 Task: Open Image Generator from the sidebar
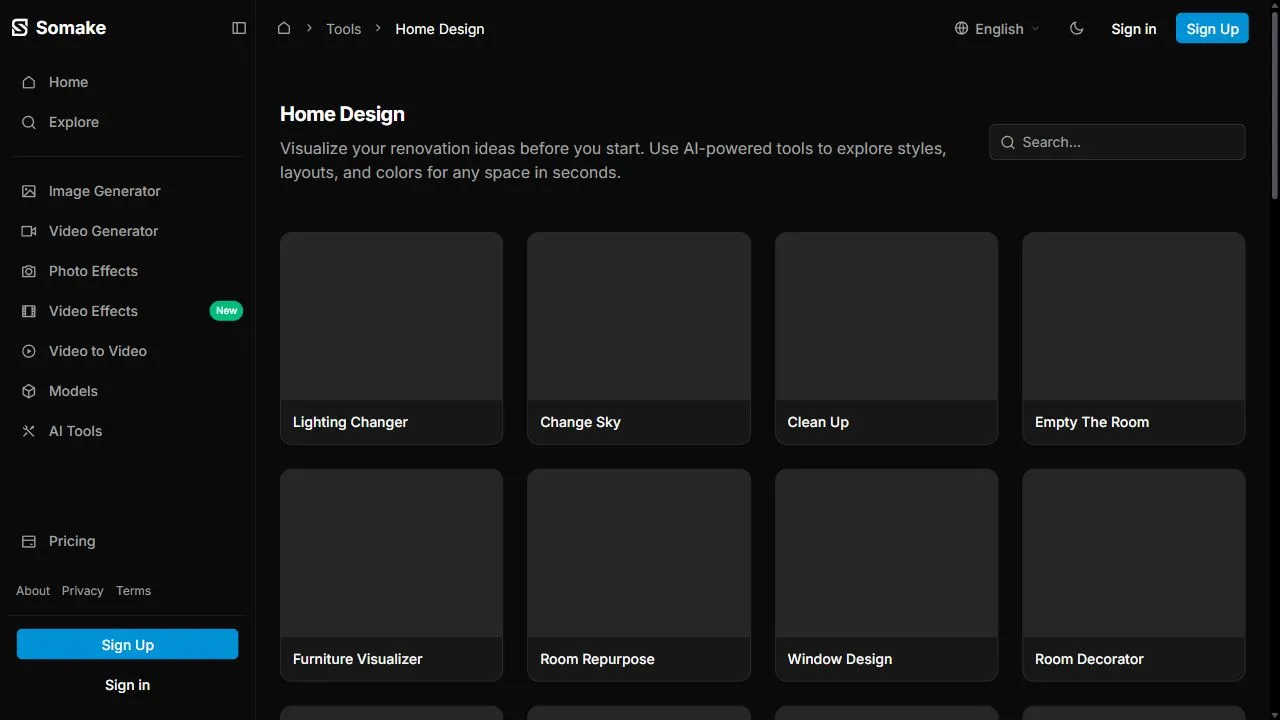128,191
